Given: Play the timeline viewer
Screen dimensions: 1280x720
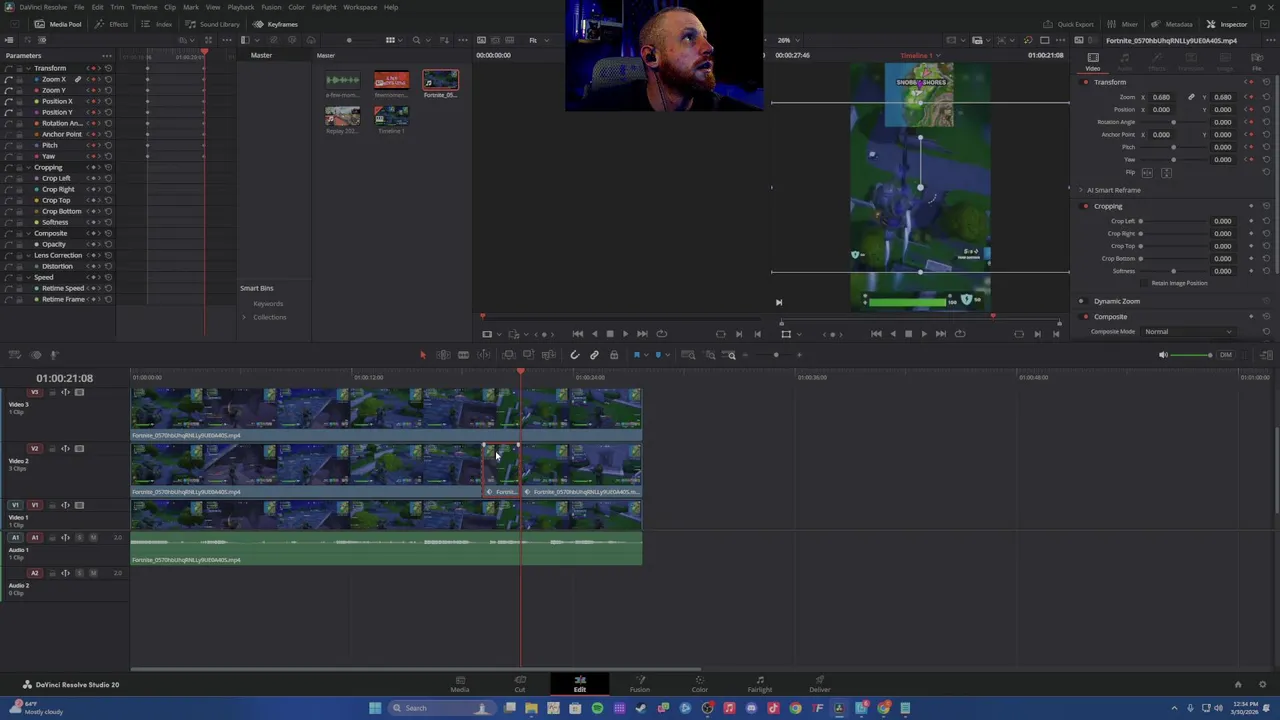Looking at the screenshot, I should (923, 334).
